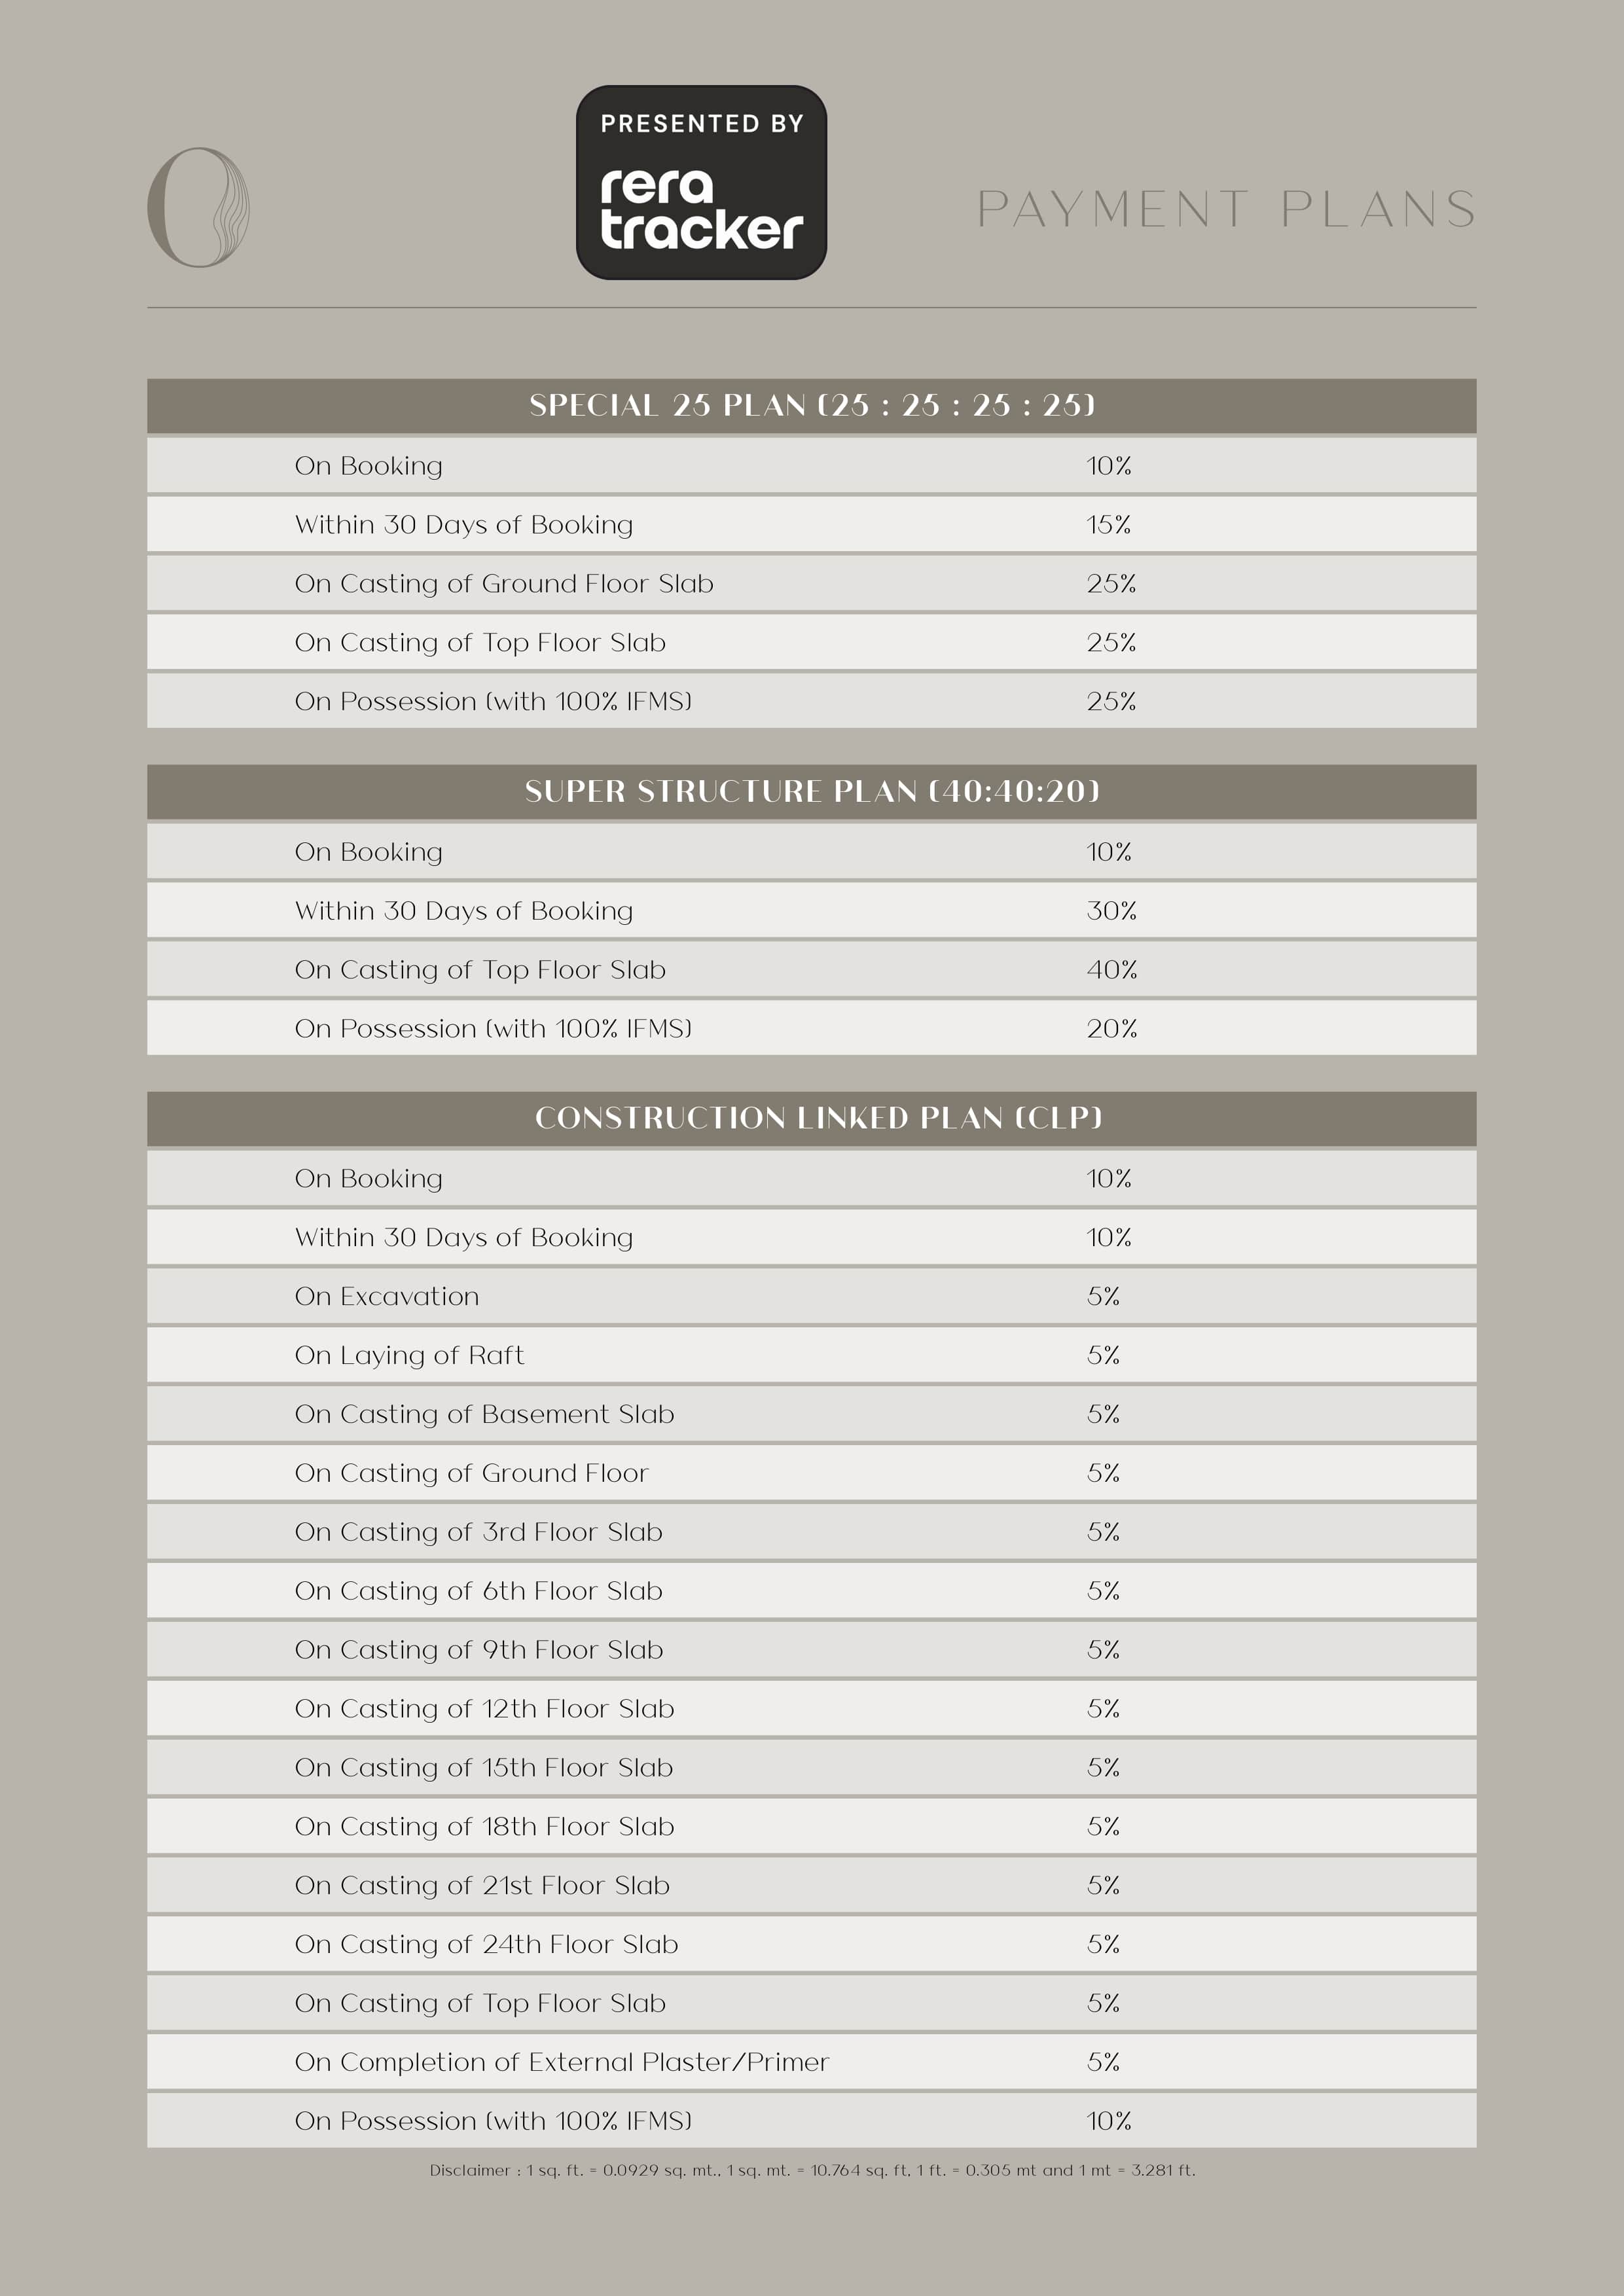
Task: Click On Casting of Basement Slab
Action: point(484,1414)
